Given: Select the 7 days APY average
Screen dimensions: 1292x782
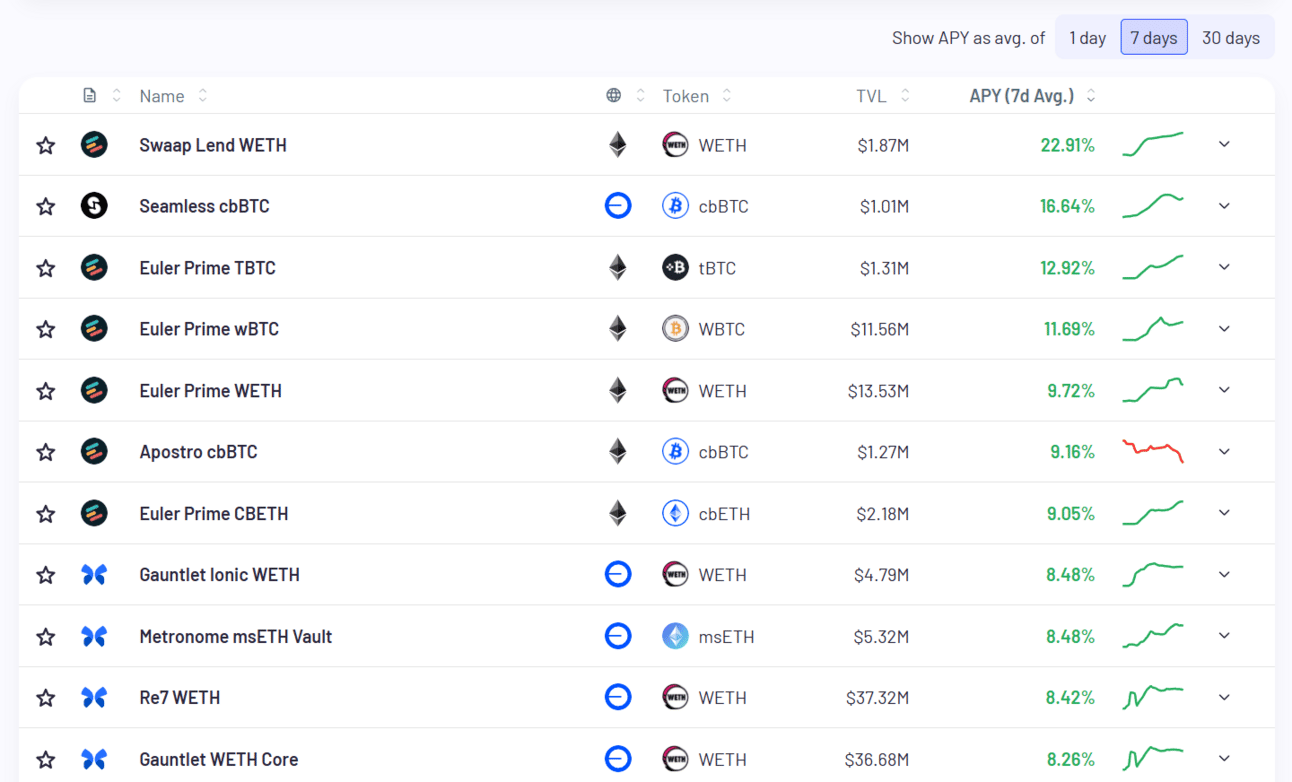Looking at the screenshot, I should click(1154, 38).
